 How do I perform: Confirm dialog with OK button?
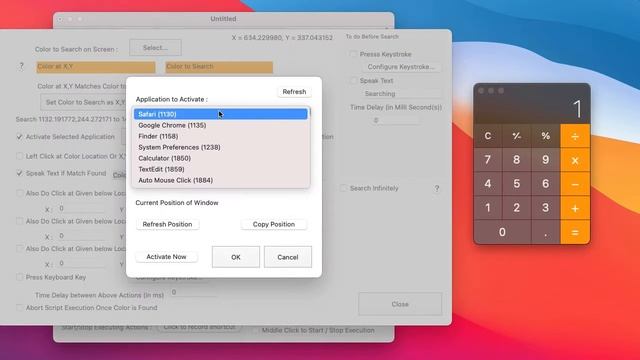tap(236, 257)
